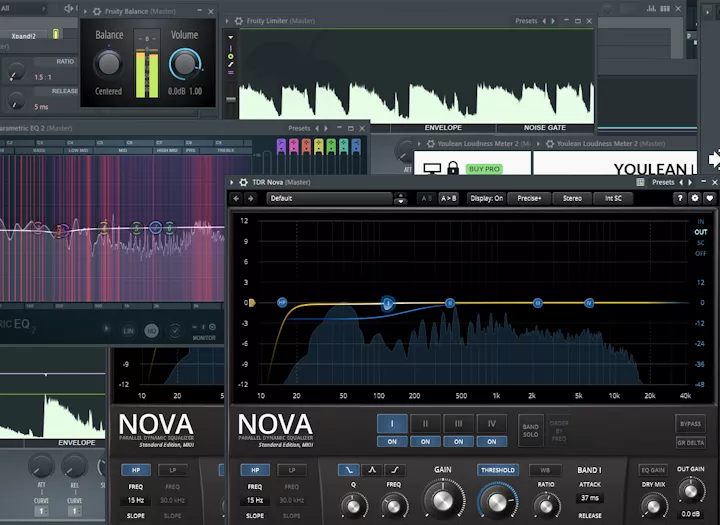Screen dimensions: 720x525
Task: Toggle band I ON switch
Action: (392, 441)
